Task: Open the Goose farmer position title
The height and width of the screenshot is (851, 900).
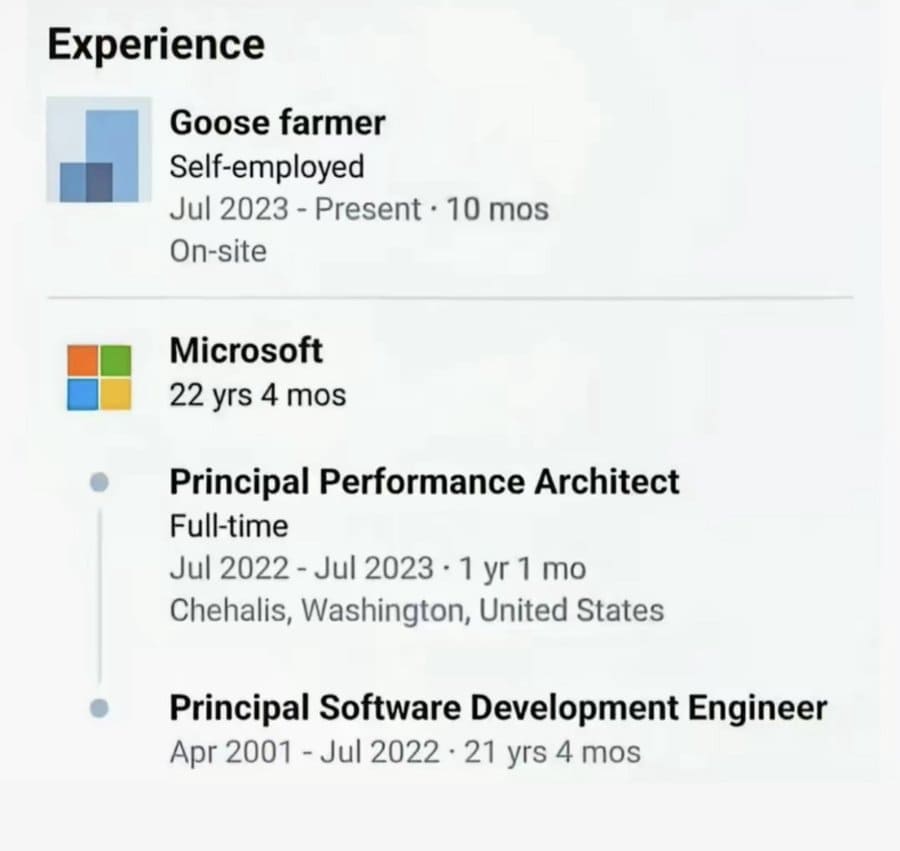Action: tap(277, 123)
